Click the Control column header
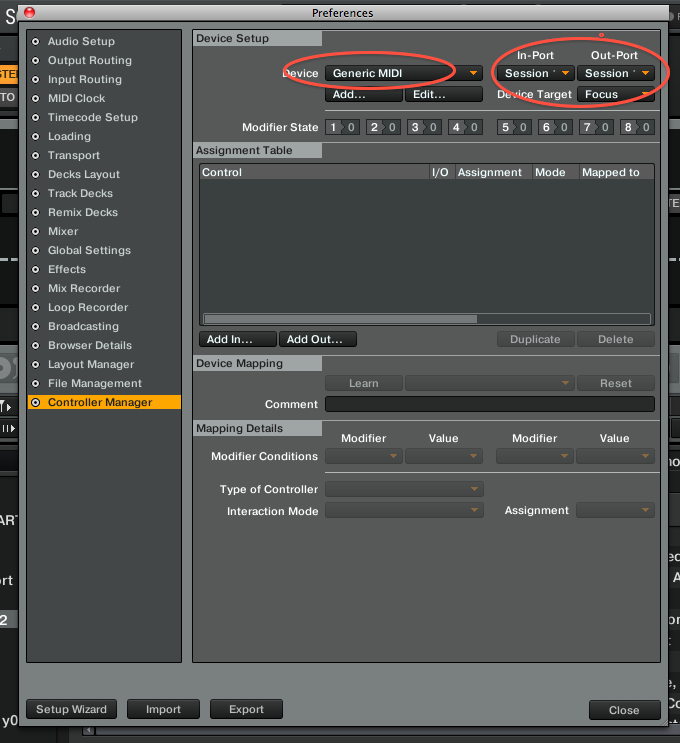 [312, 173]
